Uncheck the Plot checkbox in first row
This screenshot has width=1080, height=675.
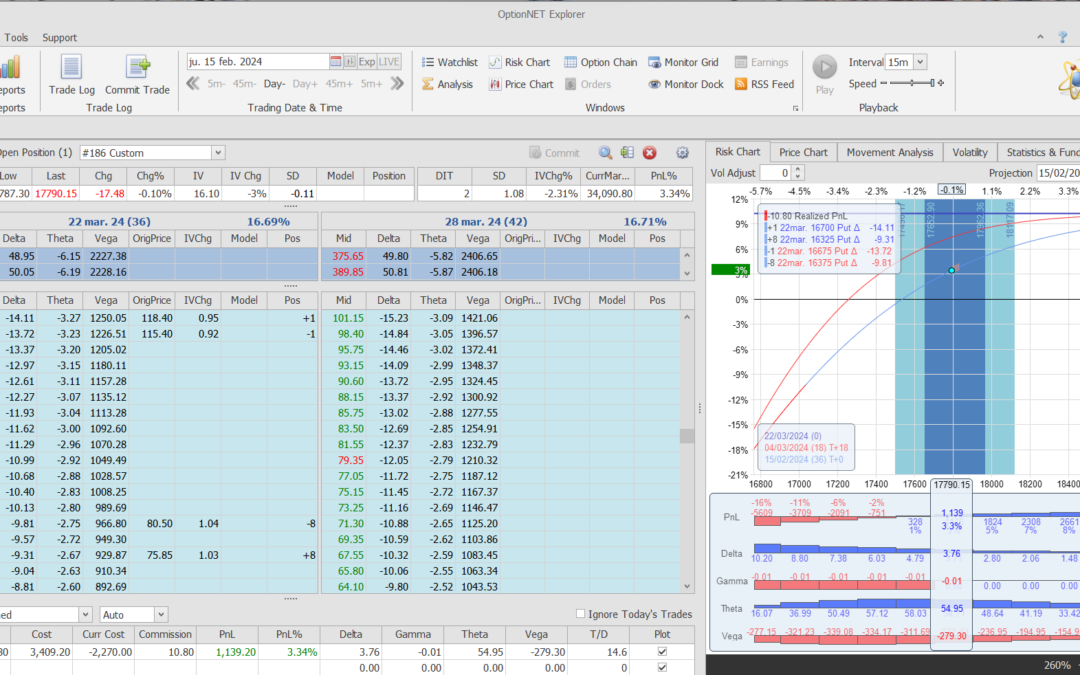coord(660,652)
